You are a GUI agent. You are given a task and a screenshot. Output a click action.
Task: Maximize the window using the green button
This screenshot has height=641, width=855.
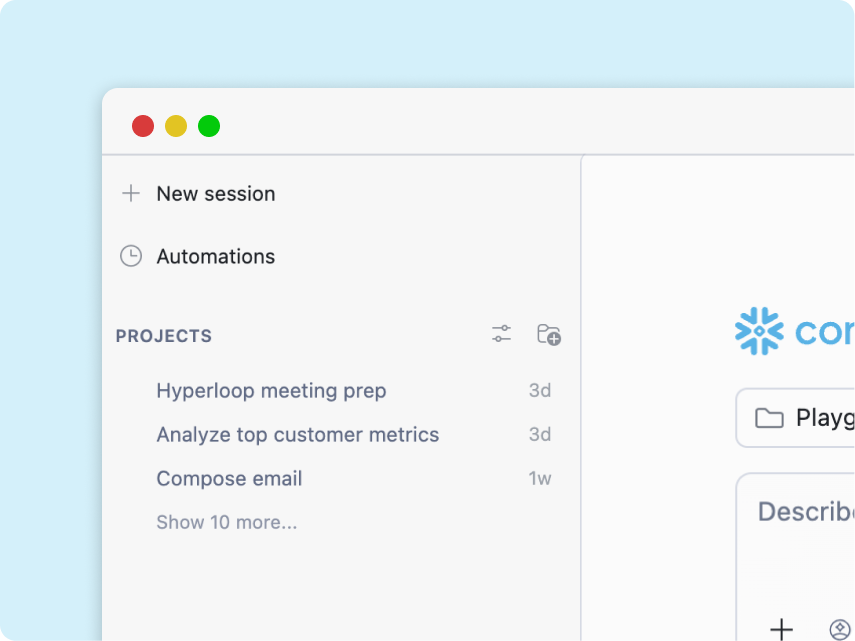click(209, 126)
